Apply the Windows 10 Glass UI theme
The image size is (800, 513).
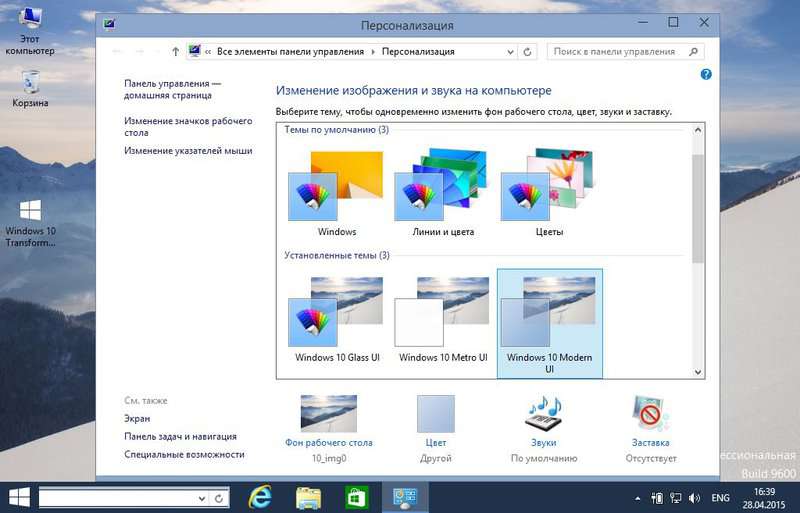pos(337,319)
